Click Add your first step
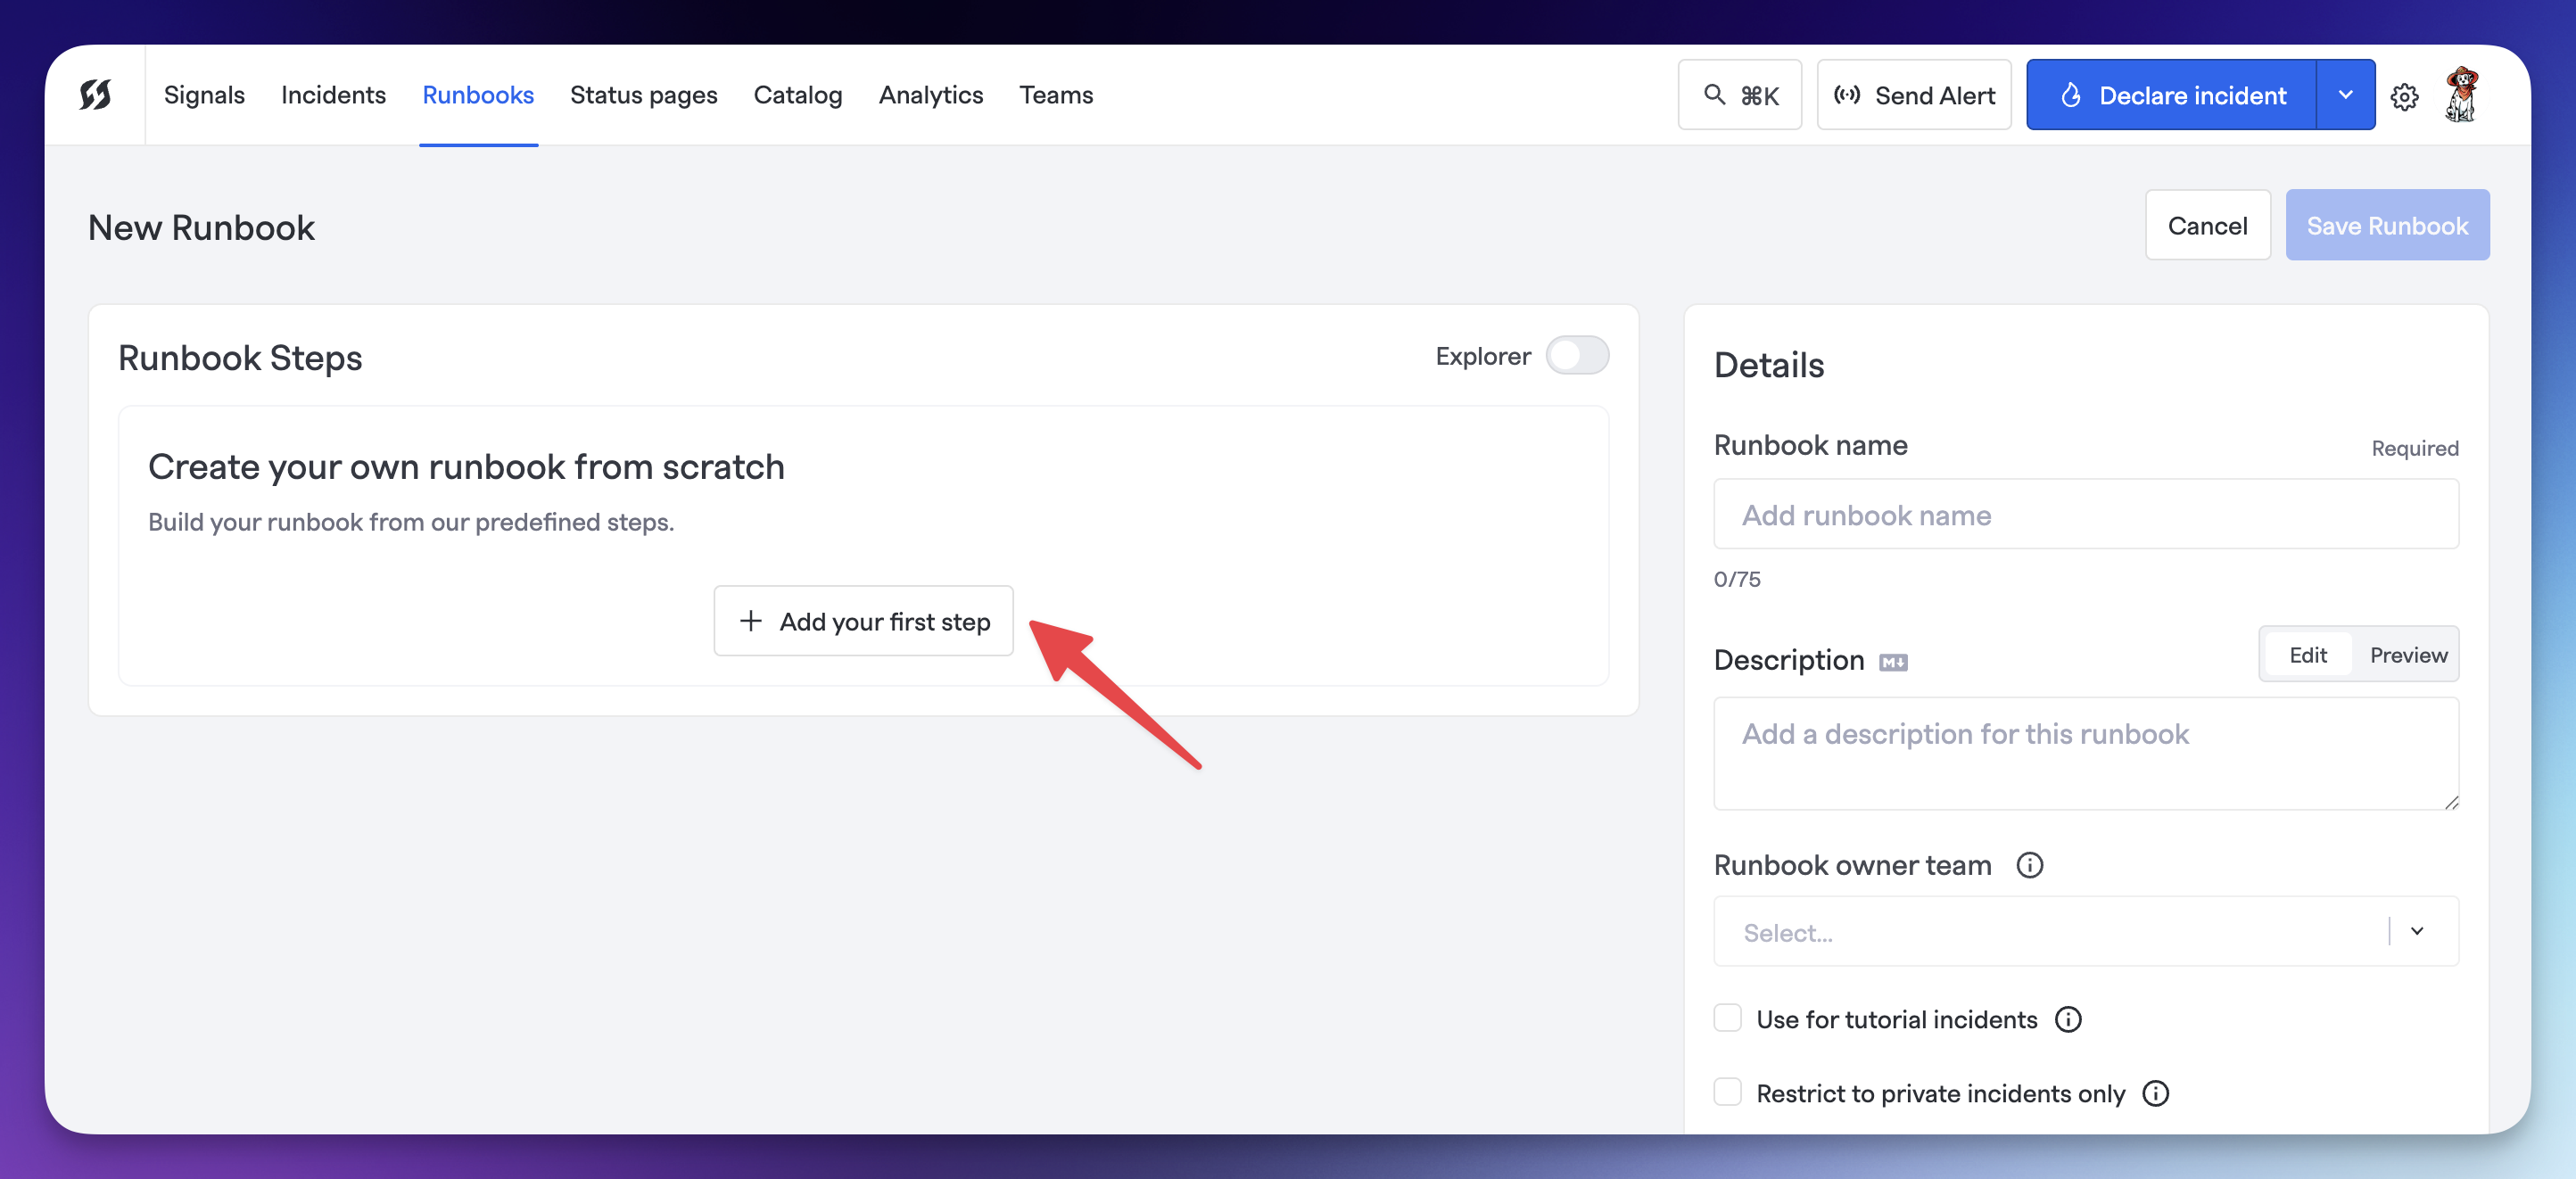2576x1179 pixels. 863,621
